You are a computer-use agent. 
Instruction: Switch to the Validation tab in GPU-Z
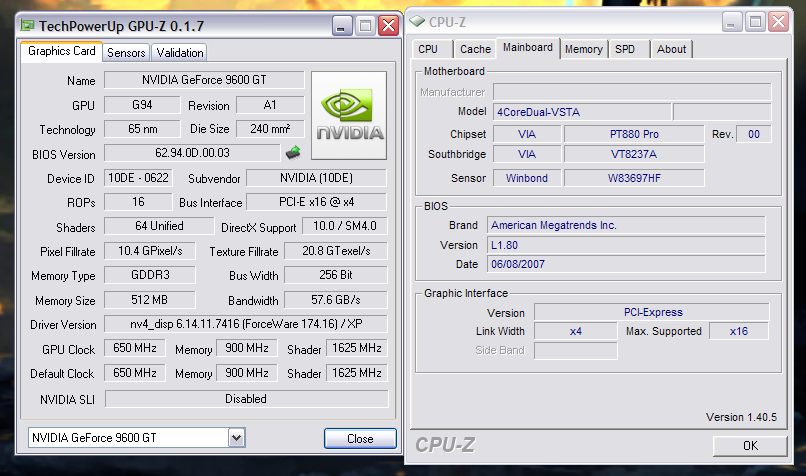[x=180, y=52]
